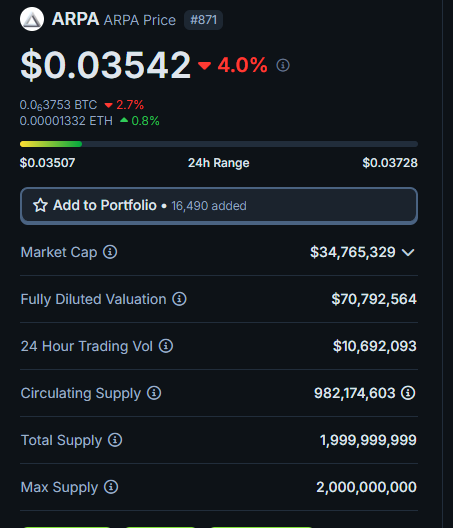Click the ARPA coin logo
Screen dimensions: 453x528
[x=32, y=19]
